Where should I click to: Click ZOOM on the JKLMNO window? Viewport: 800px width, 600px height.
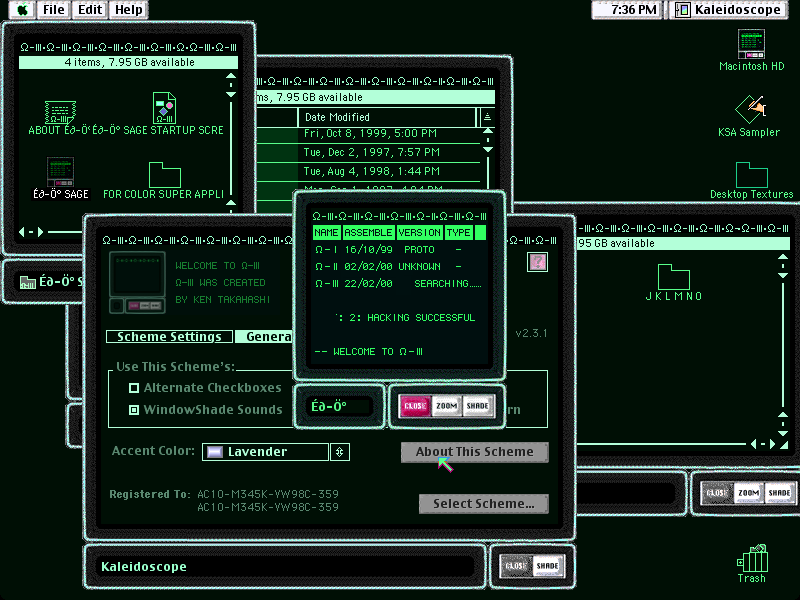click(x=748, y=493)
